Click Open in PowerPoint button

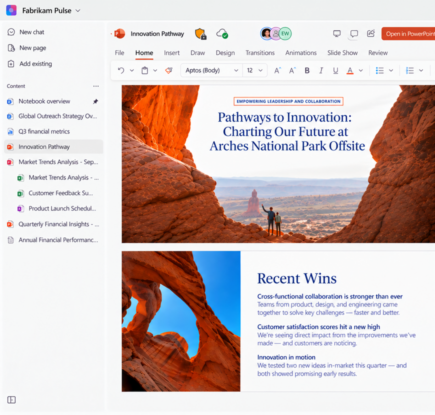coord(408,34)
